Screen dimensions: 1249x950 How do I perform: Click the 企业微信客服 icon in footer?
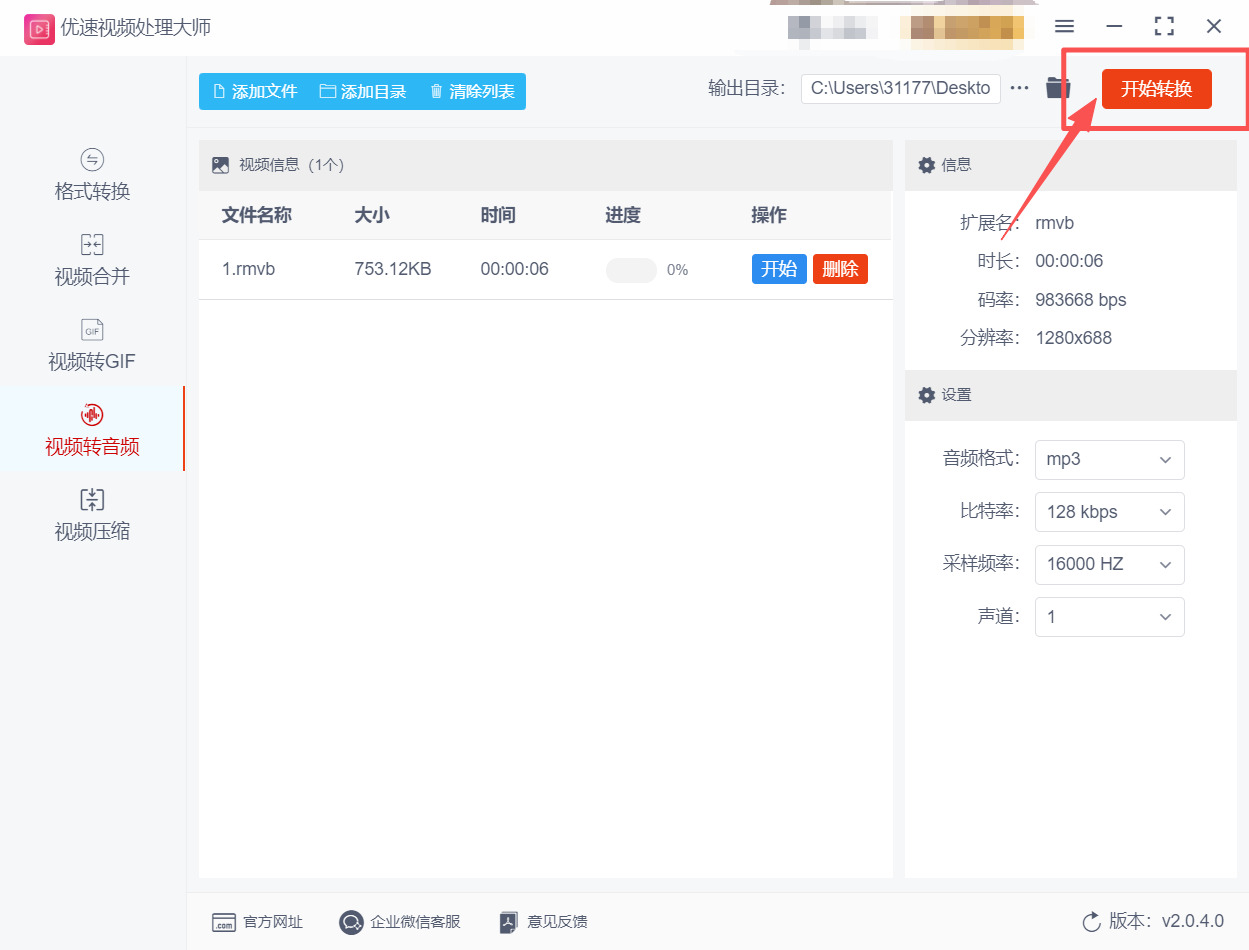[x=351, y=922]
